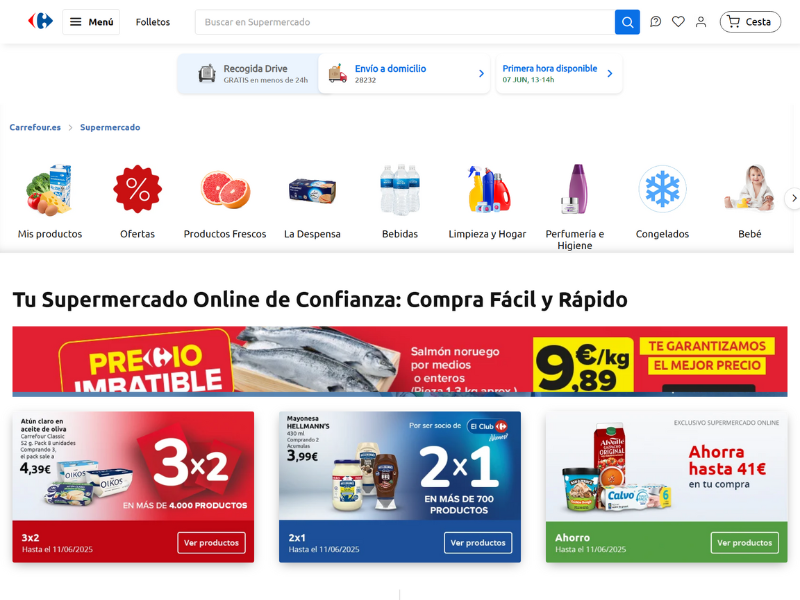This screenshot has width=800, height=600.
Task: Select the Ofertas percent category icon
Action: (x=137, y=189)
